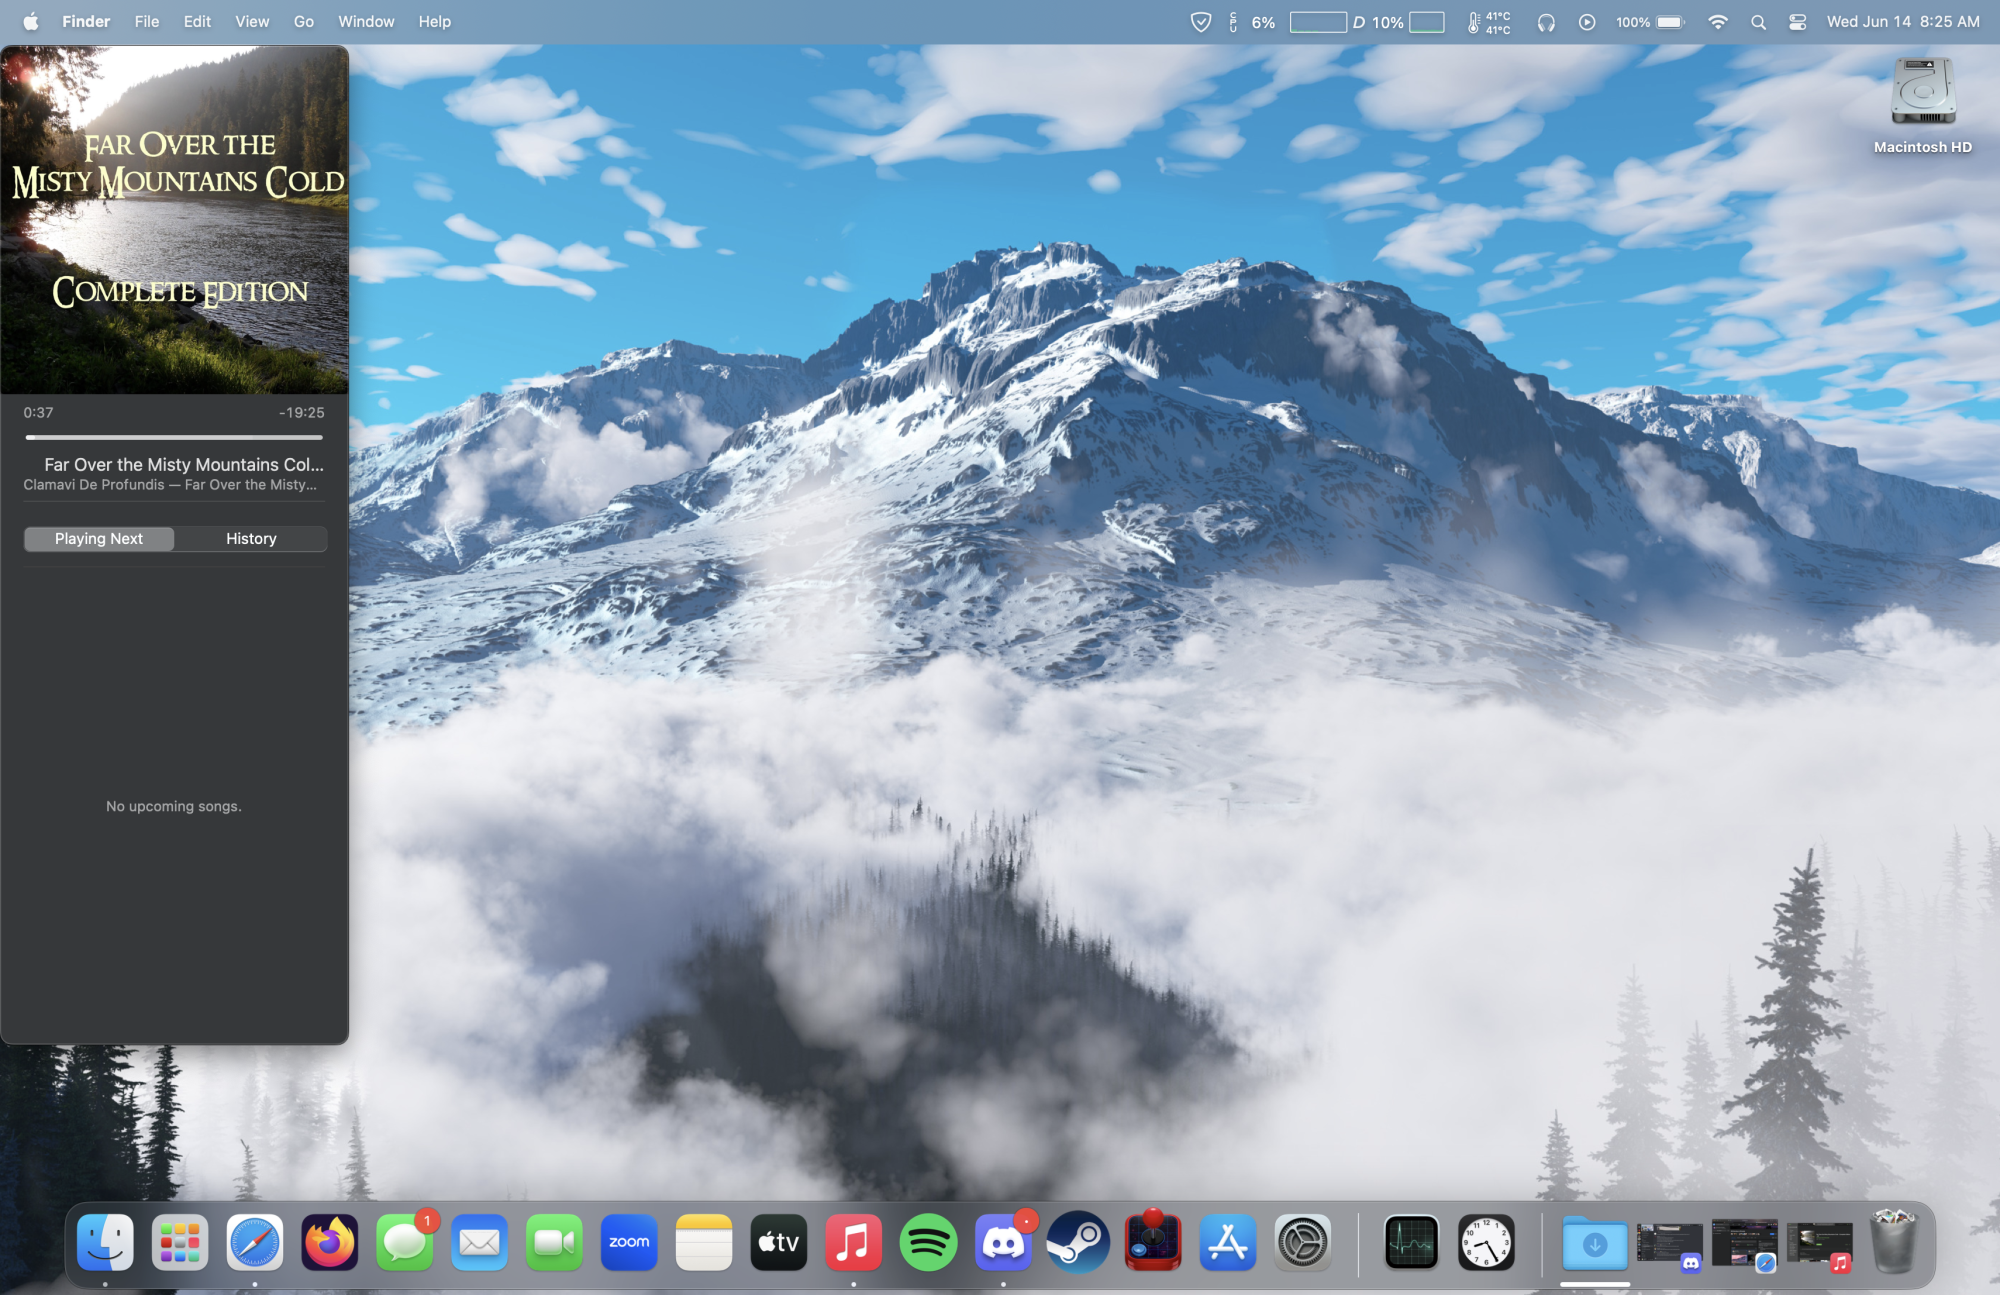
Task: Click the Wi-Fi status menu icon
Action: 1718,22
